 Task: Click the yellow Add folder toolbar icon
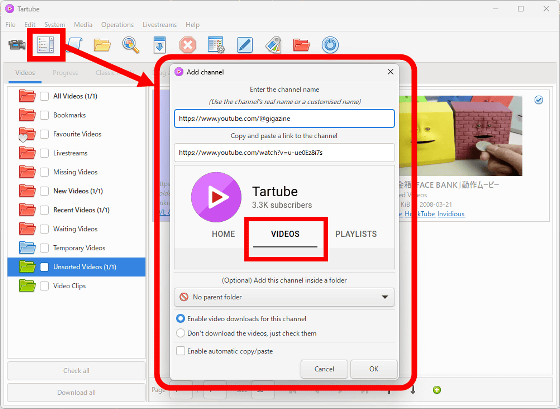pos(102,45)
